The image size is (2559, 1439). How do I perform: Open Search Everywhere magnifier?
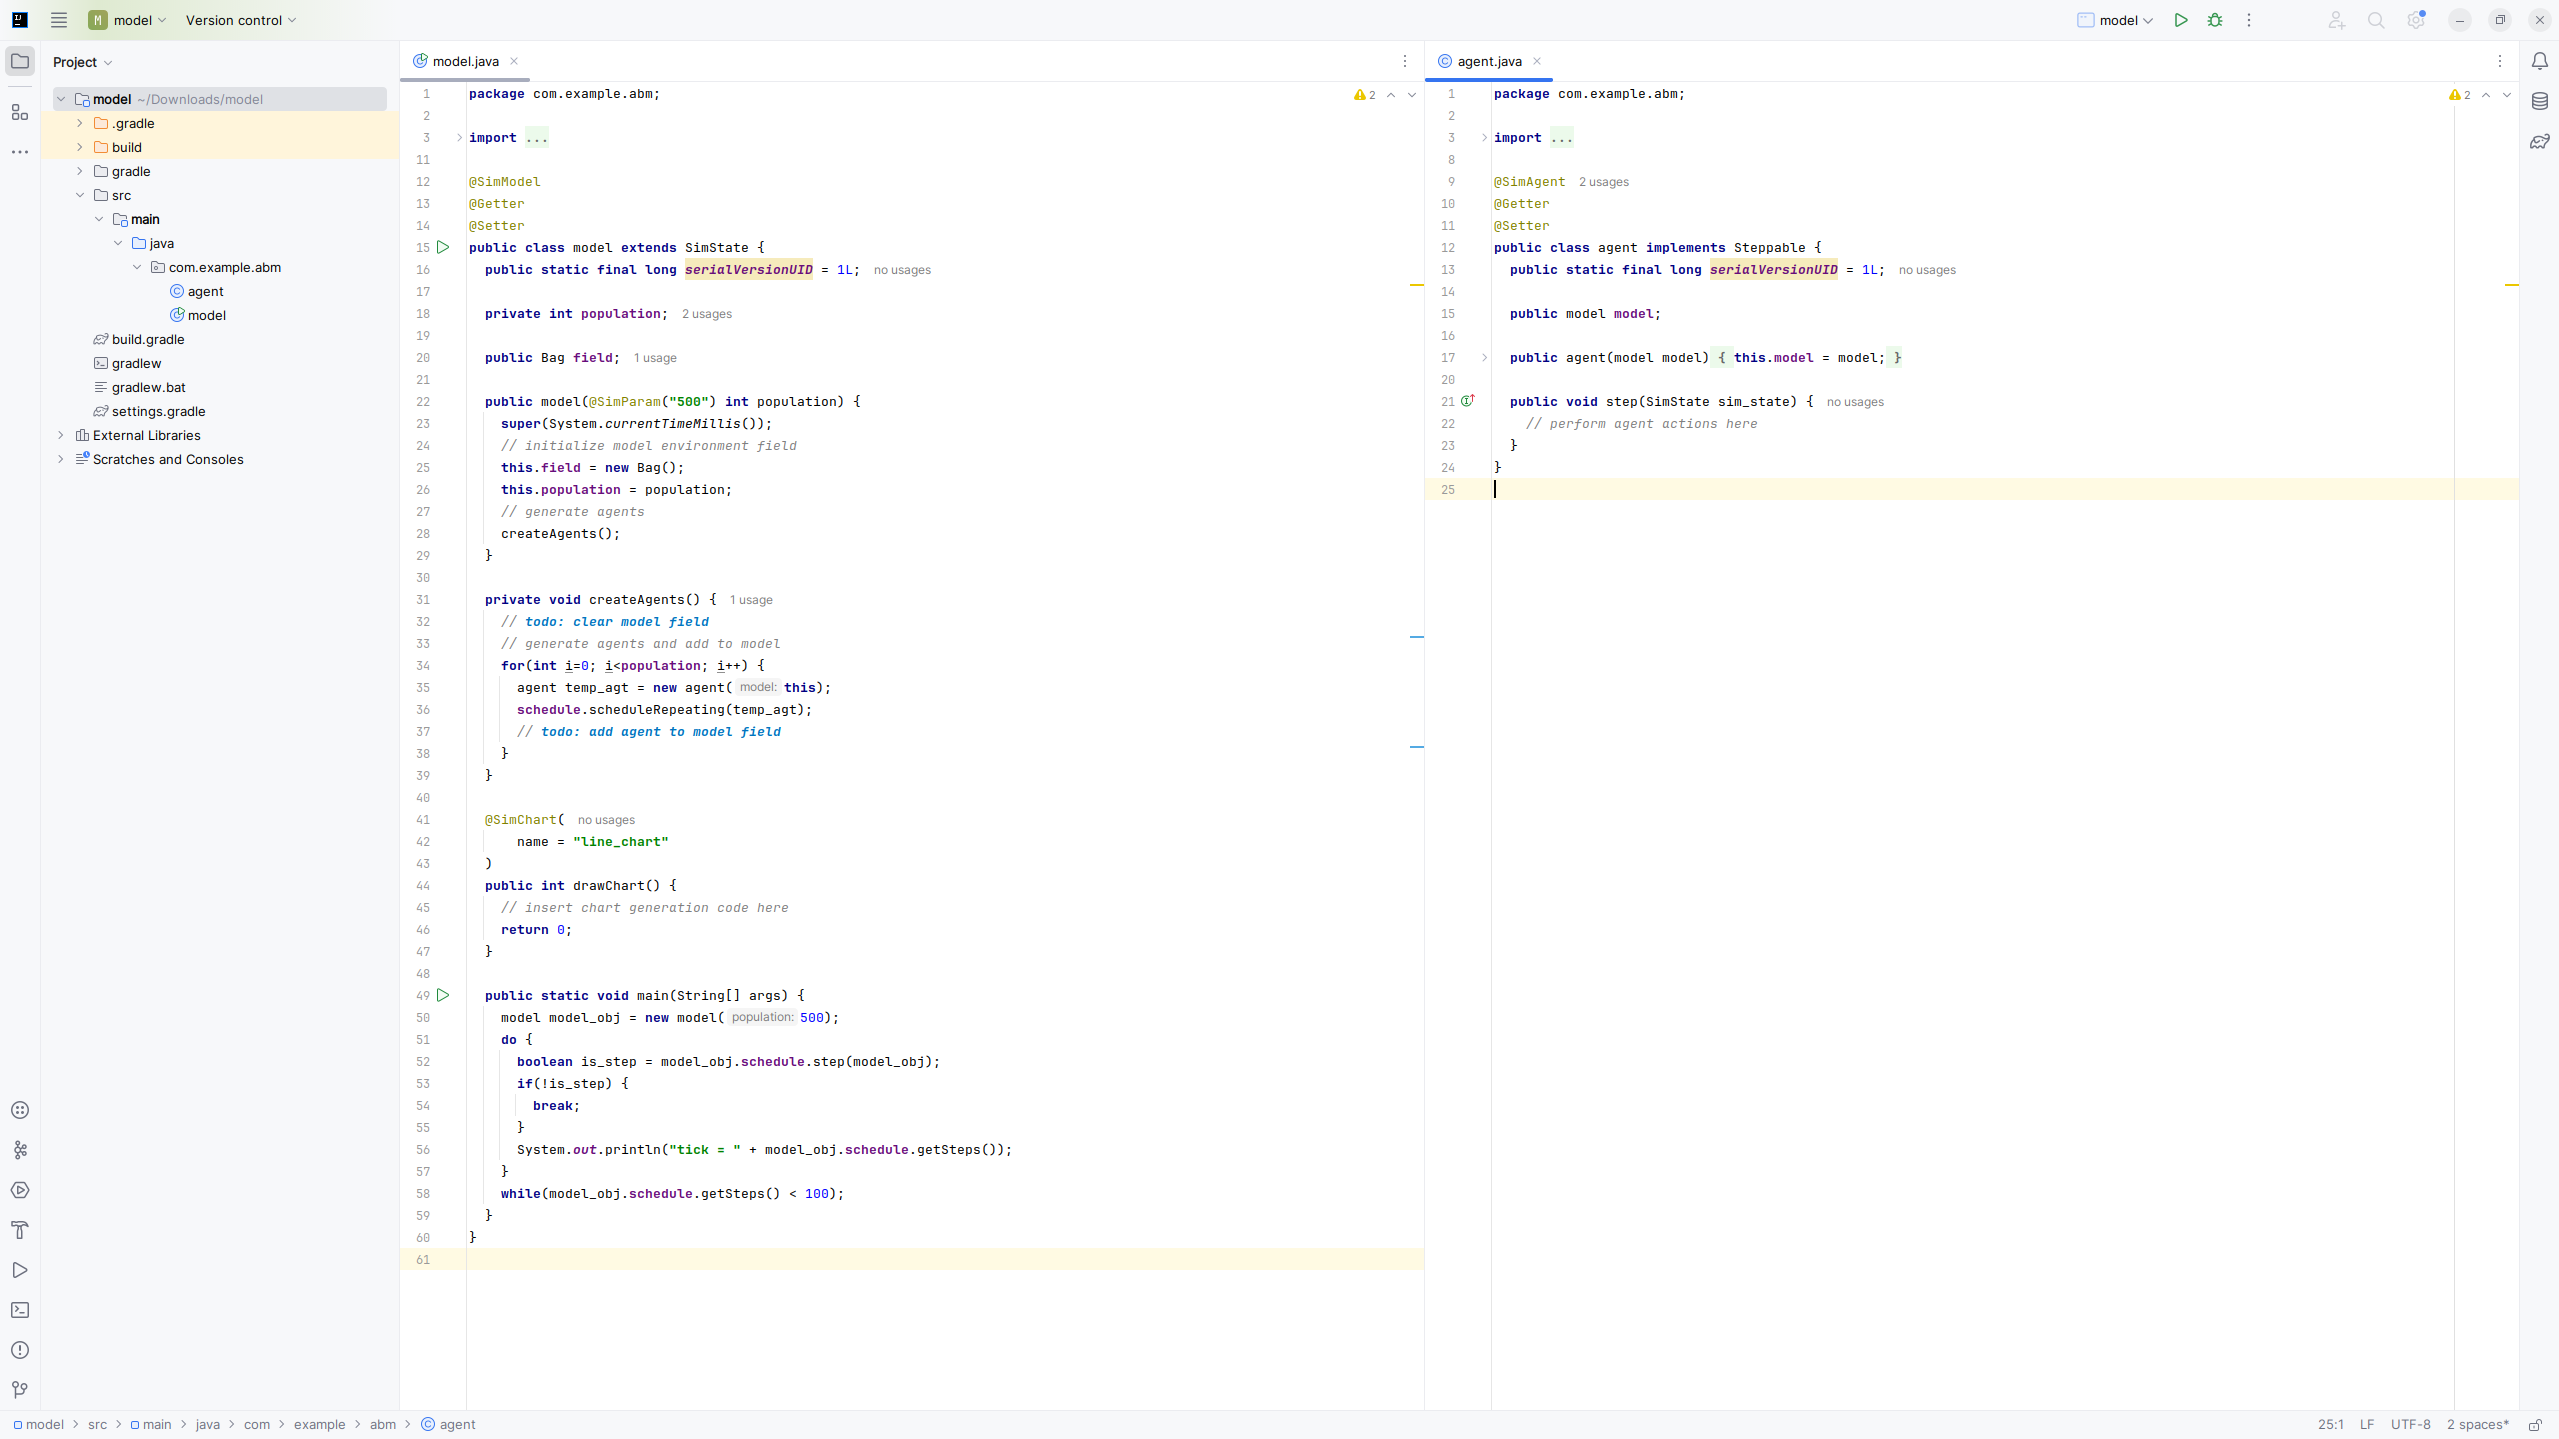point(2376,20)
